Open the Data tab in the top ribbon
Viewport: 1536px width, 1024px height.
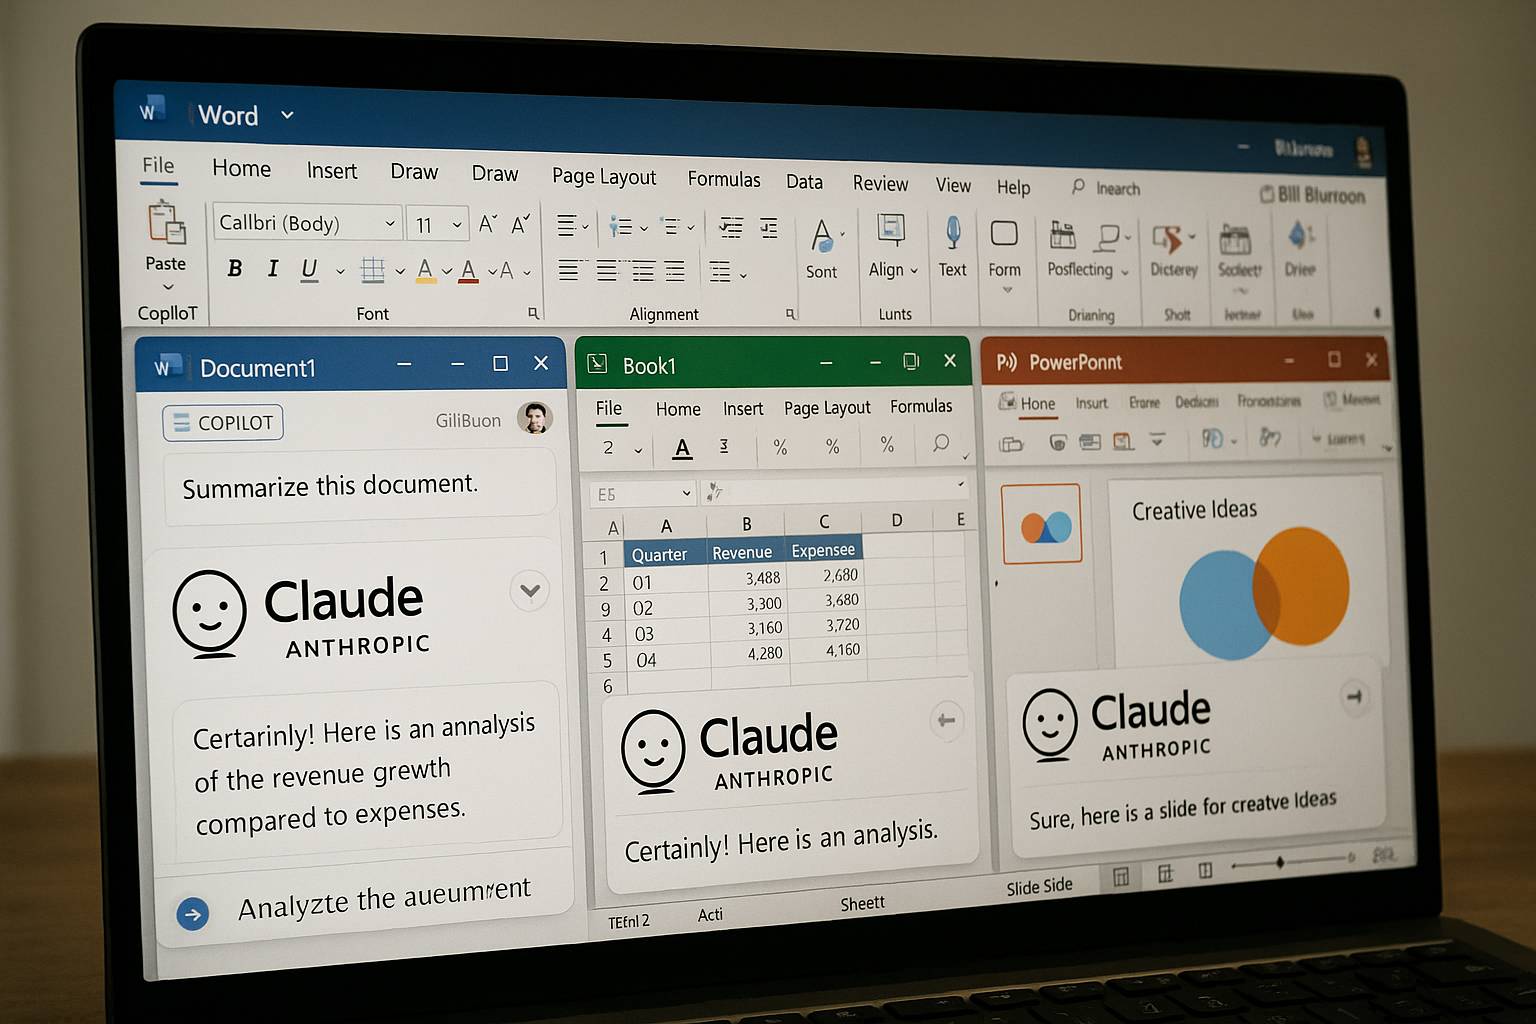point(804,182)
